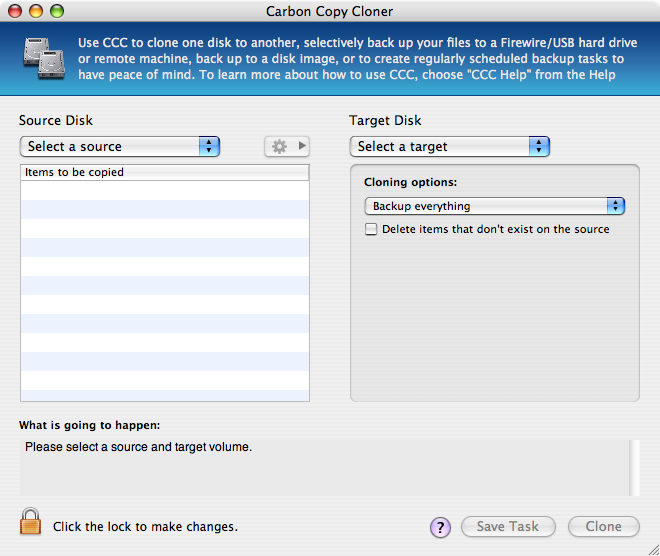Expand the Backup everything cloning options menu

tap(494, 206)
